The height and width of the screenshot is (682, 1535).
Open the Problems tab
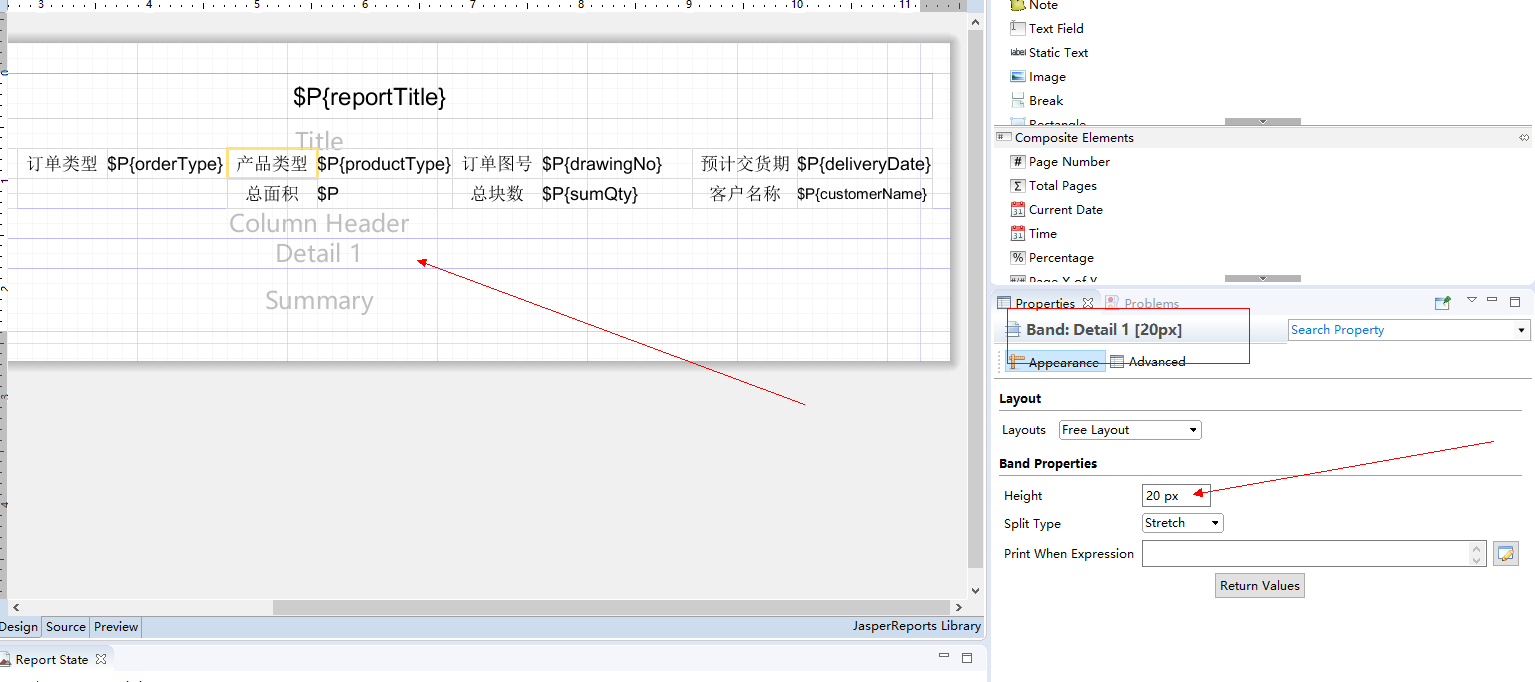click(1142, 303)
